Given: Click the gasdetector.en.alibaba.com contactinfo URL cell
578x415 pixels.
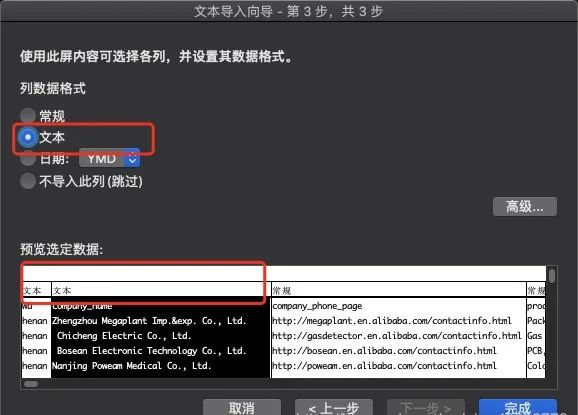Looking at the screenshot, I should click(397, 336).
